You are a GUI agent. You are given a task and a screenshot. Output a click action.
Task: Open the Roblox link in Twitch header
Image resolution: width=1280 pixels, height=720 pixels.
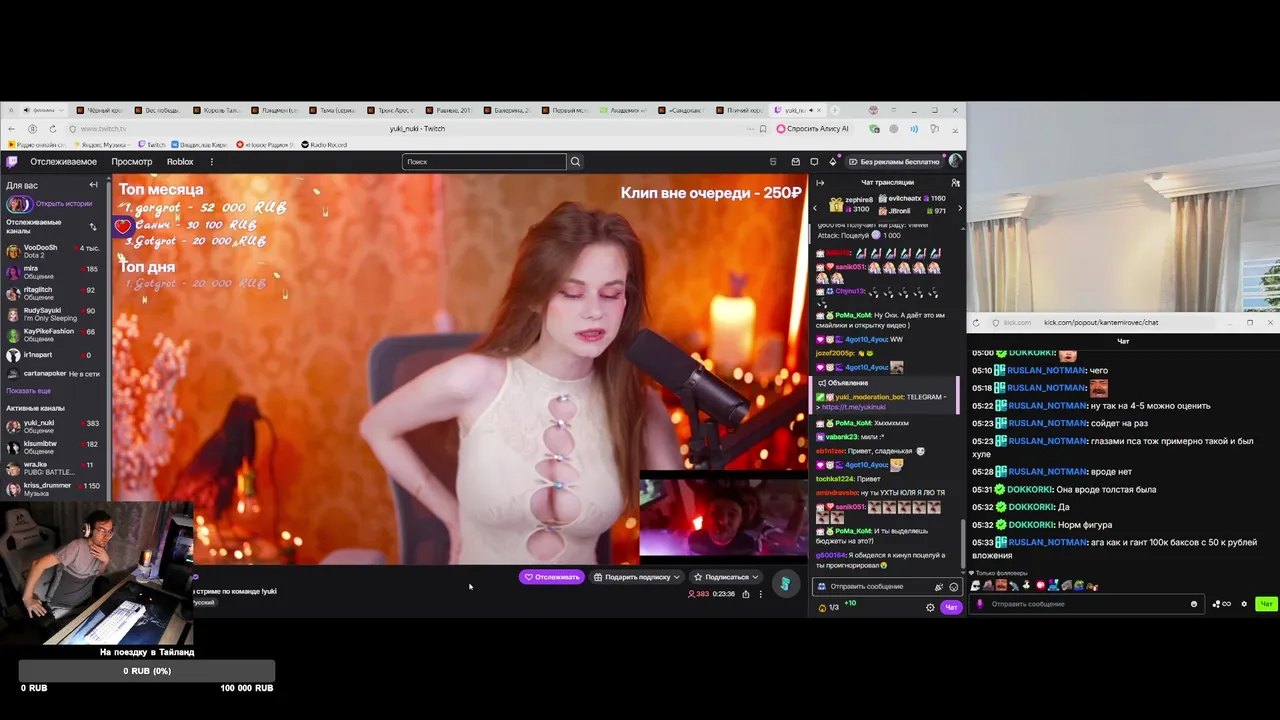tap(180, 162)
